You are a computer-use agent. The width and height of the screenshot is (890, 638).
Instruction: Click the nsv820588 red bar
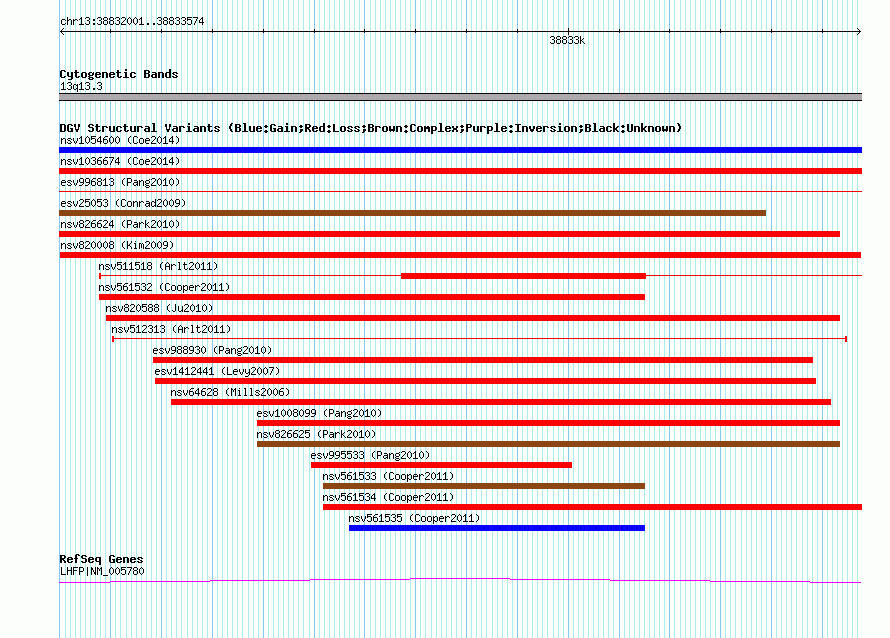pos(473,318)
